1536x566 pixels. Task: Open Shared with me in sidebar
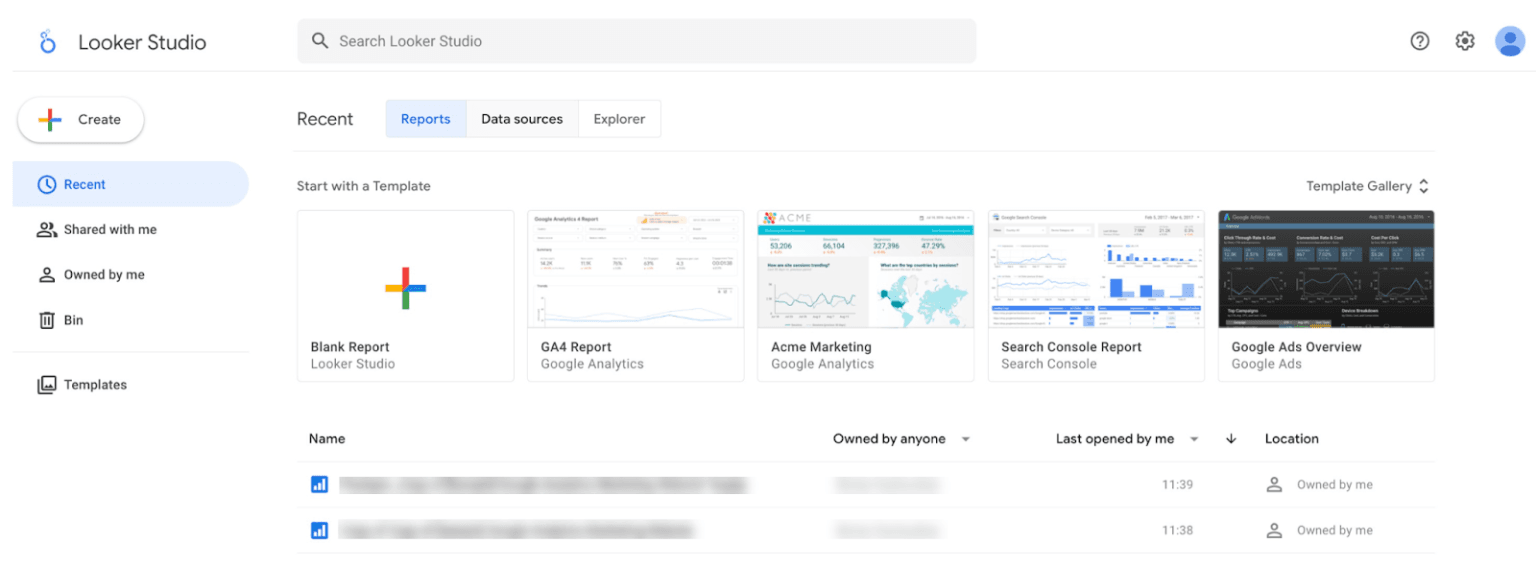(x=110, y=229)
